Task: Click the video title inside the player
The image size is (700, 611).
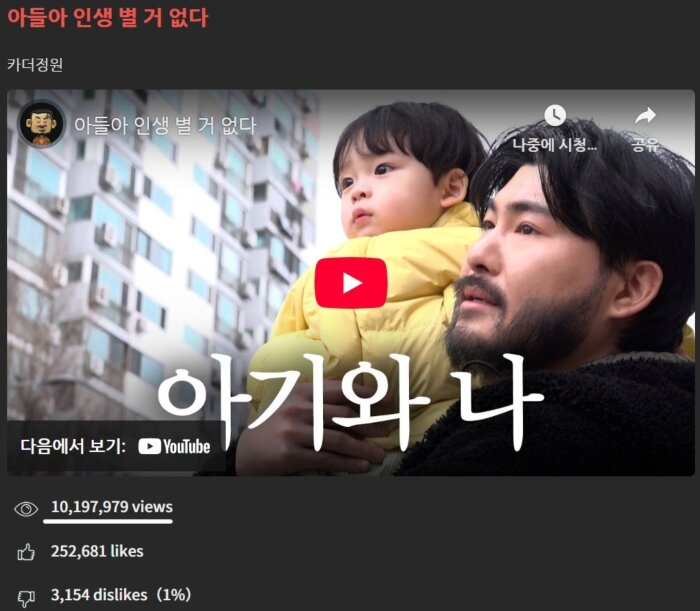Action: (x=165, y=125)
